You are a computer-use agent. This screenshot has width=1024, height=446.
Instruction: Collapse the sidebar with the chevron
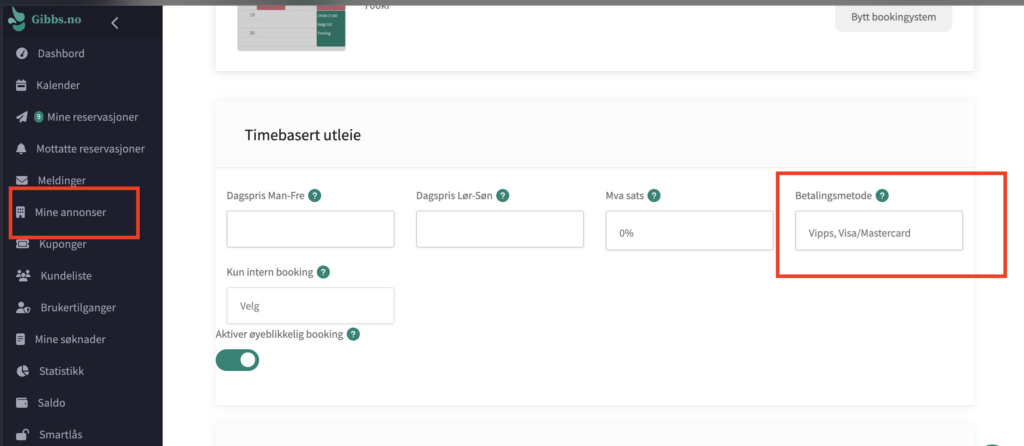point(114,22)
